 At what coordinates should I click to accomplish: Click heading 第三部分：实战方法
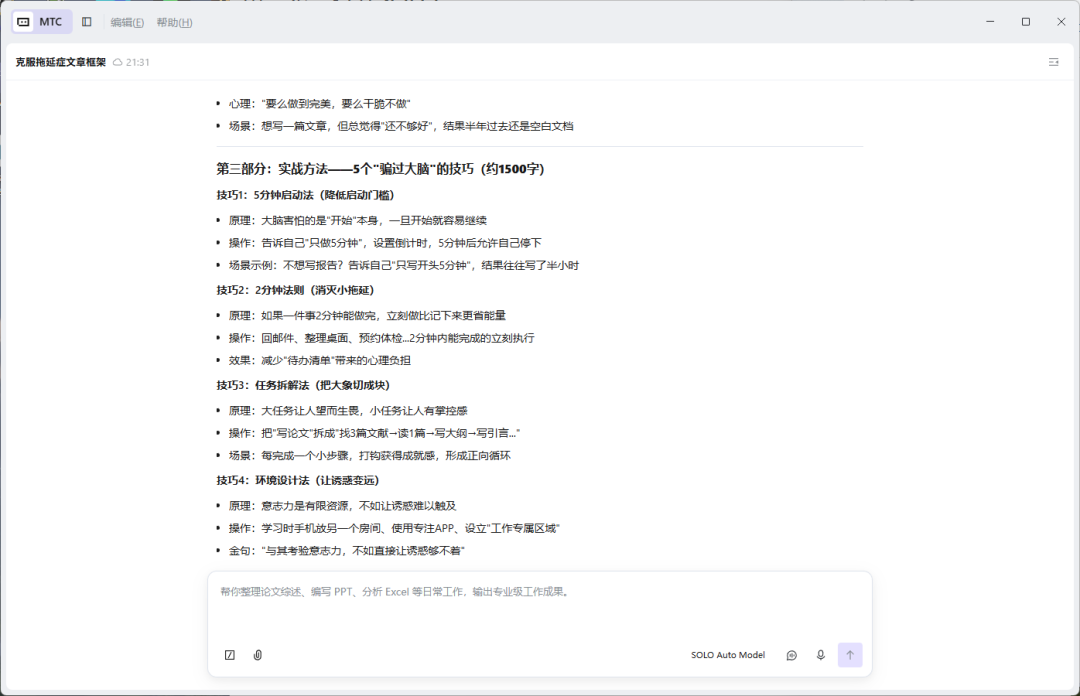coord(380,169)
